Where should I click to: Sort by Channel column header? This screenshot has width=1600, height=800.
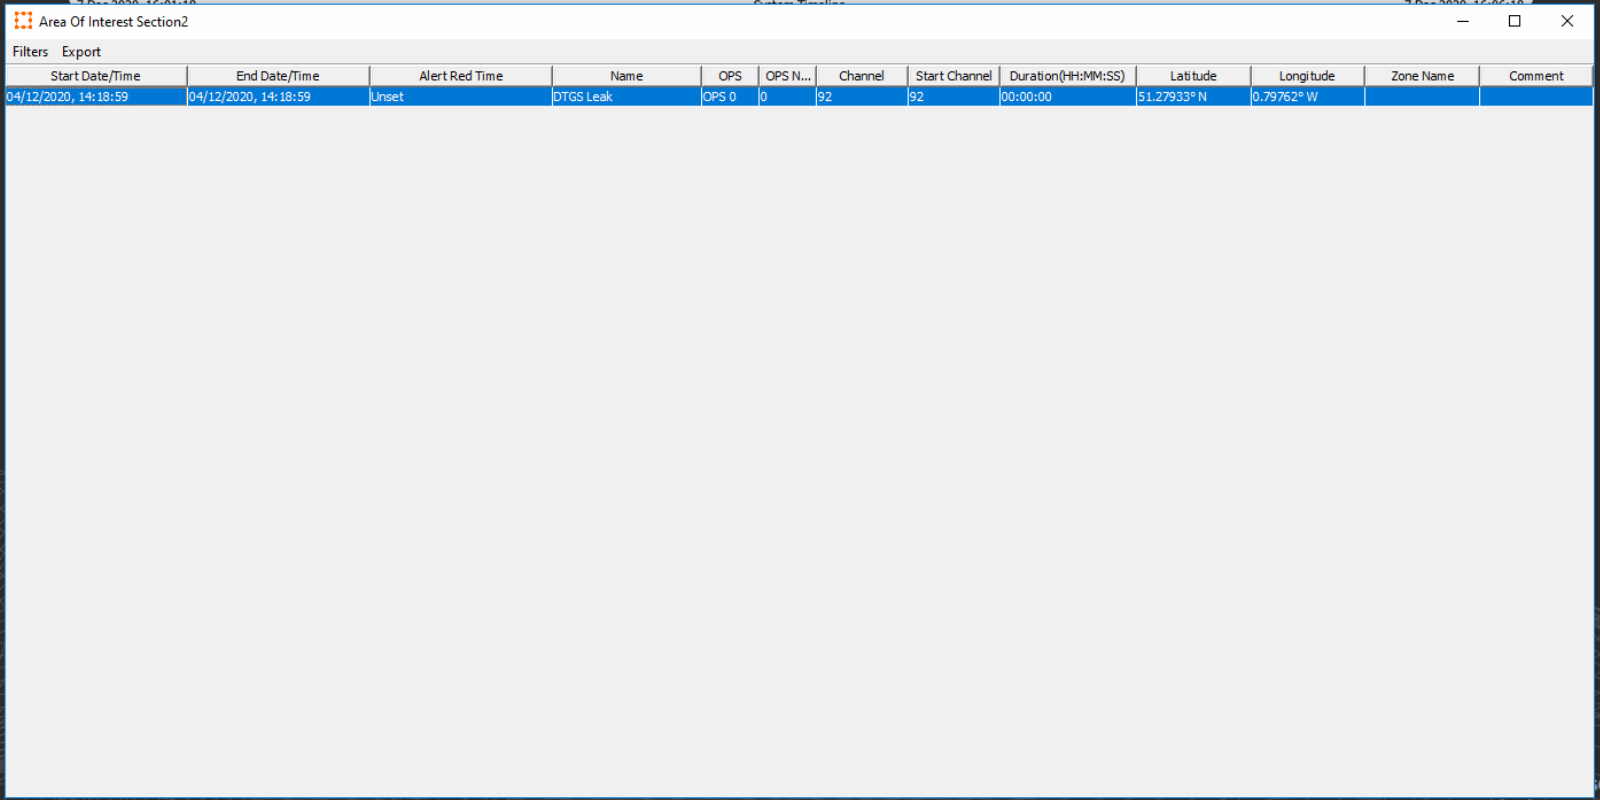tap(862, 76)
